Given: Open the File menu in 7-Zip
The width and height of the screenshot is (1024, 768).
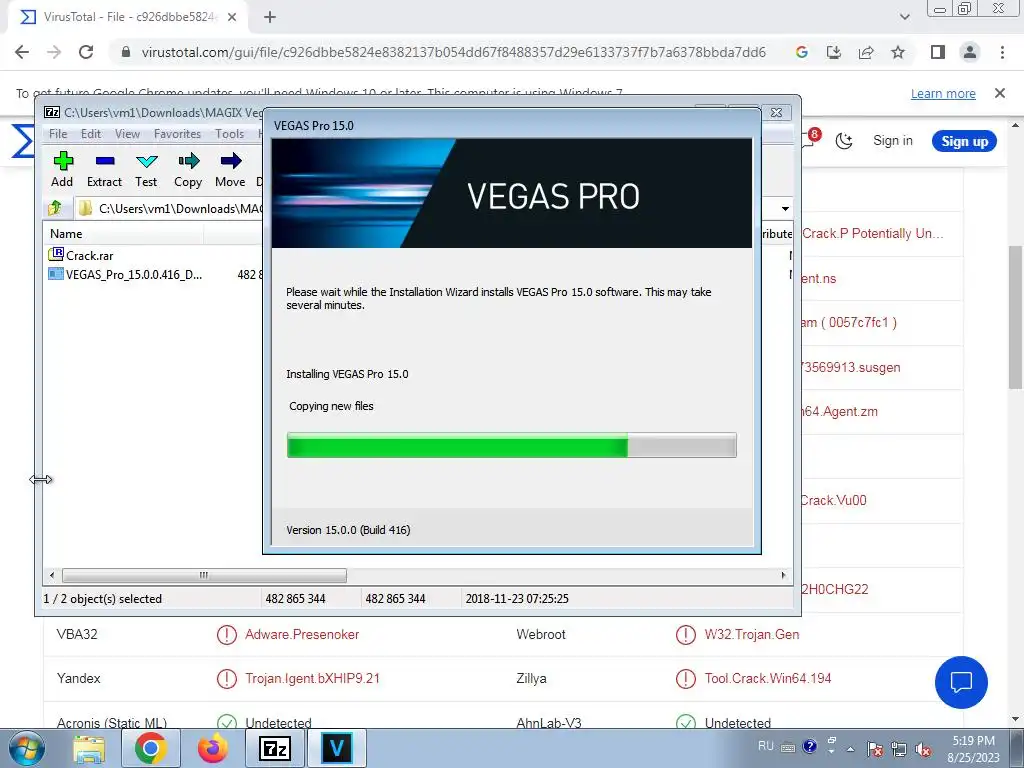Looking at the screenshot, I should point(58,134).
